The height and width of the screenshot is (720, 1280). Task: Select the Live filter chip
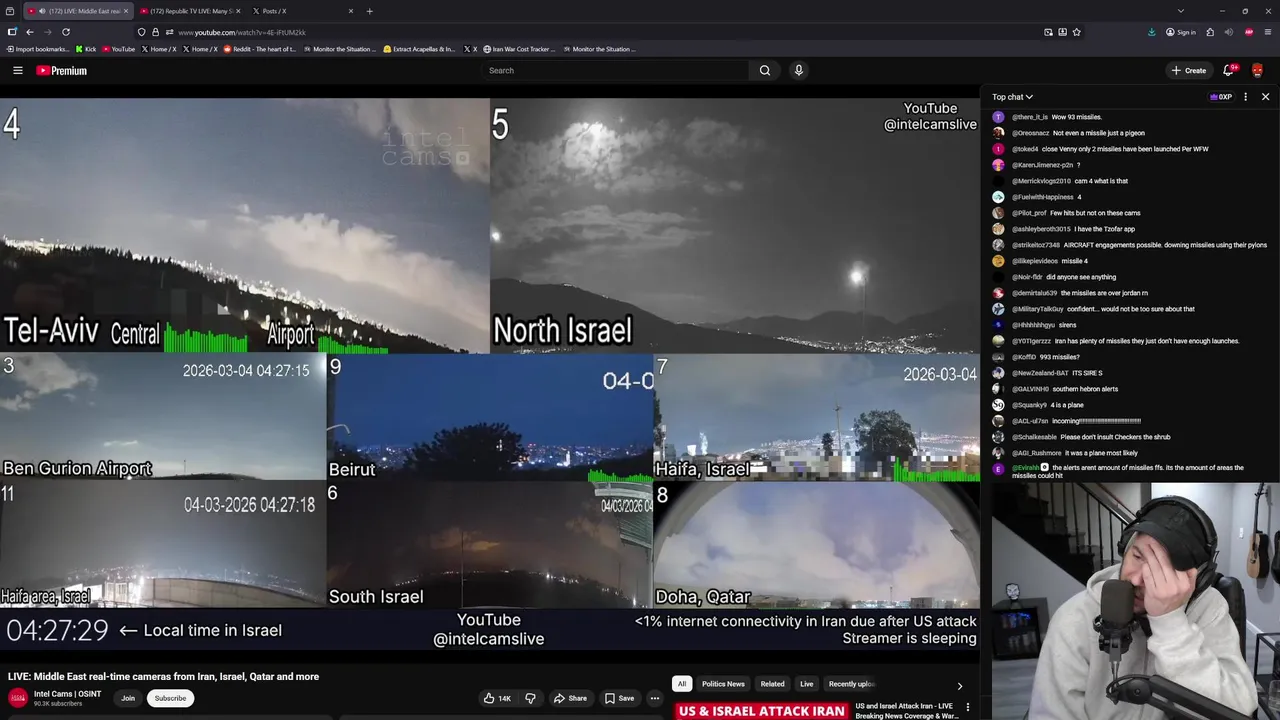tap(807, 684)
